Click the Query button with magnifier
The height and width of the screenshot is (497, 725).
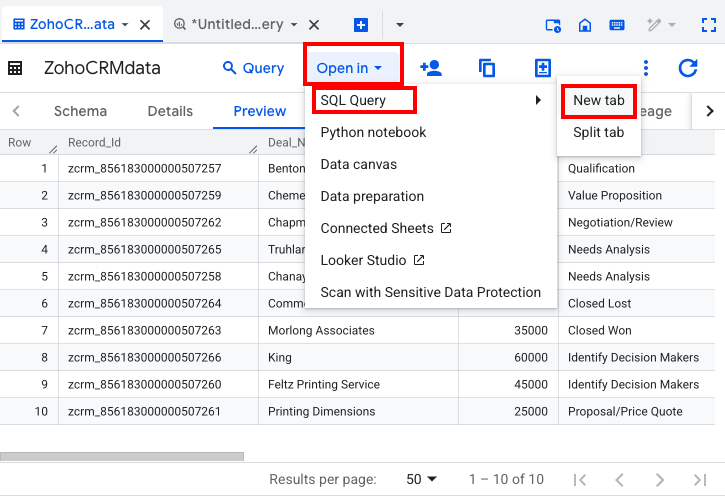pos(253,68)
